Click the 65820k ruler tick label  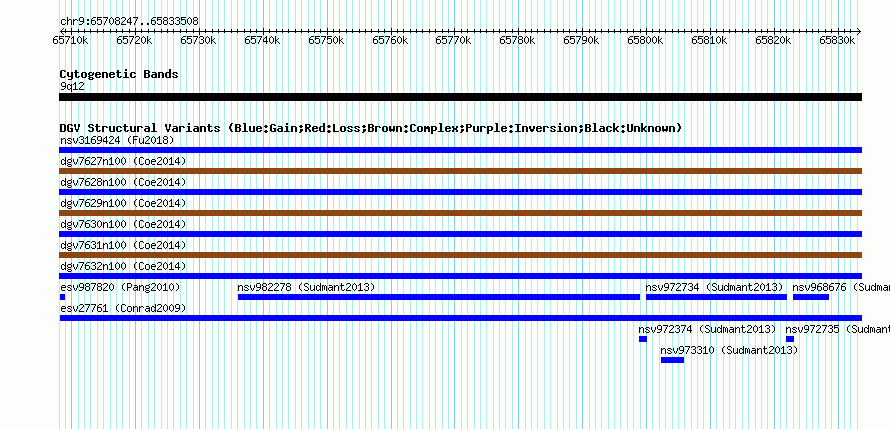(774, 40)
